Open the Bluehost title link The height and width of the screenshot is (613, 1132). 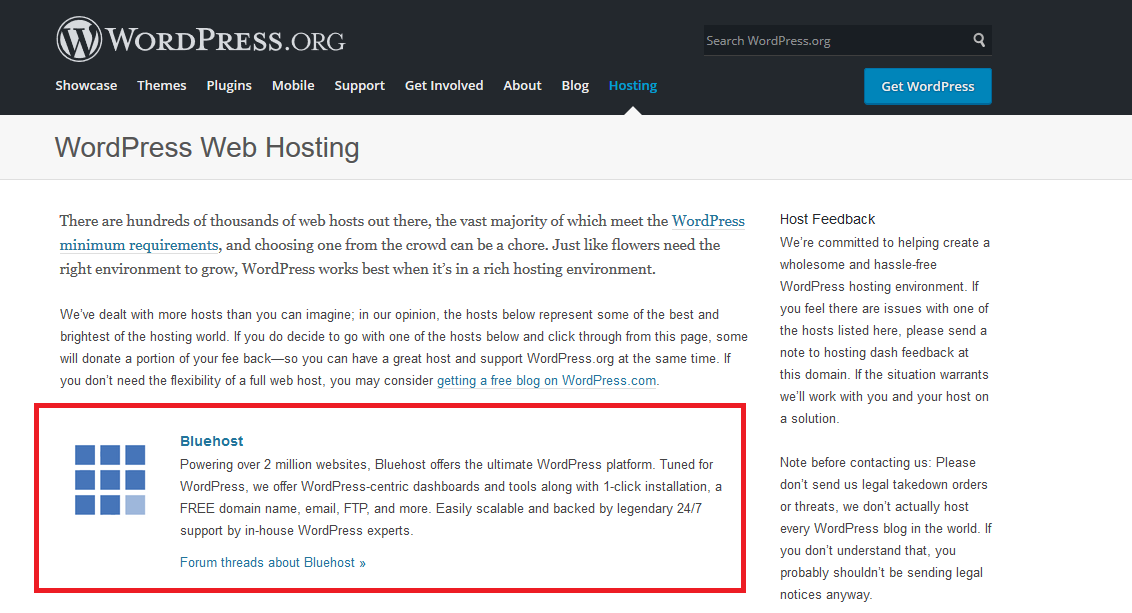coord(212,441)
